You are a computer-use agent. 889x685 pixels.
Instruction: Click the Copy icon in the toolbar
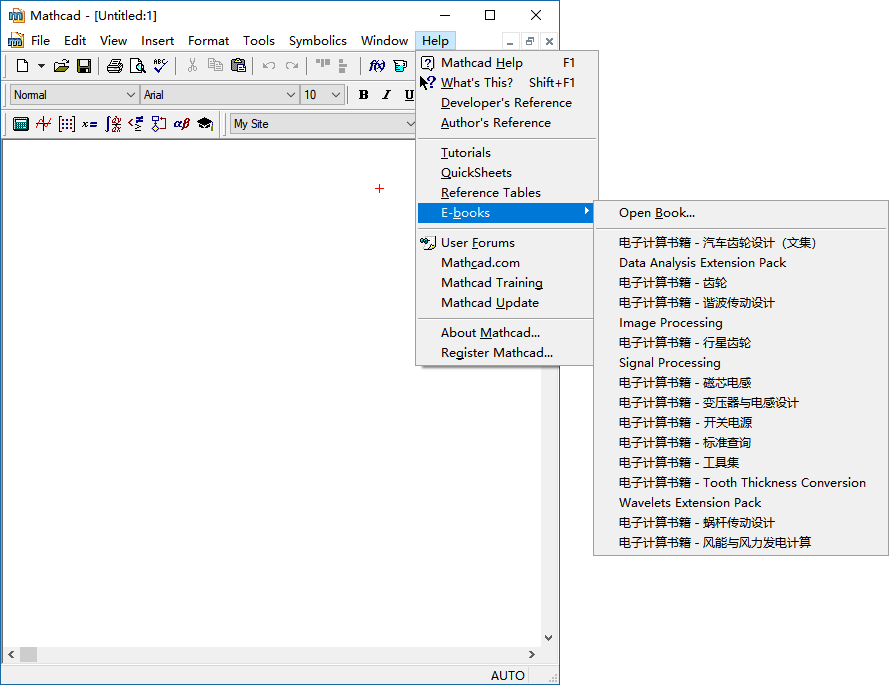215,66
